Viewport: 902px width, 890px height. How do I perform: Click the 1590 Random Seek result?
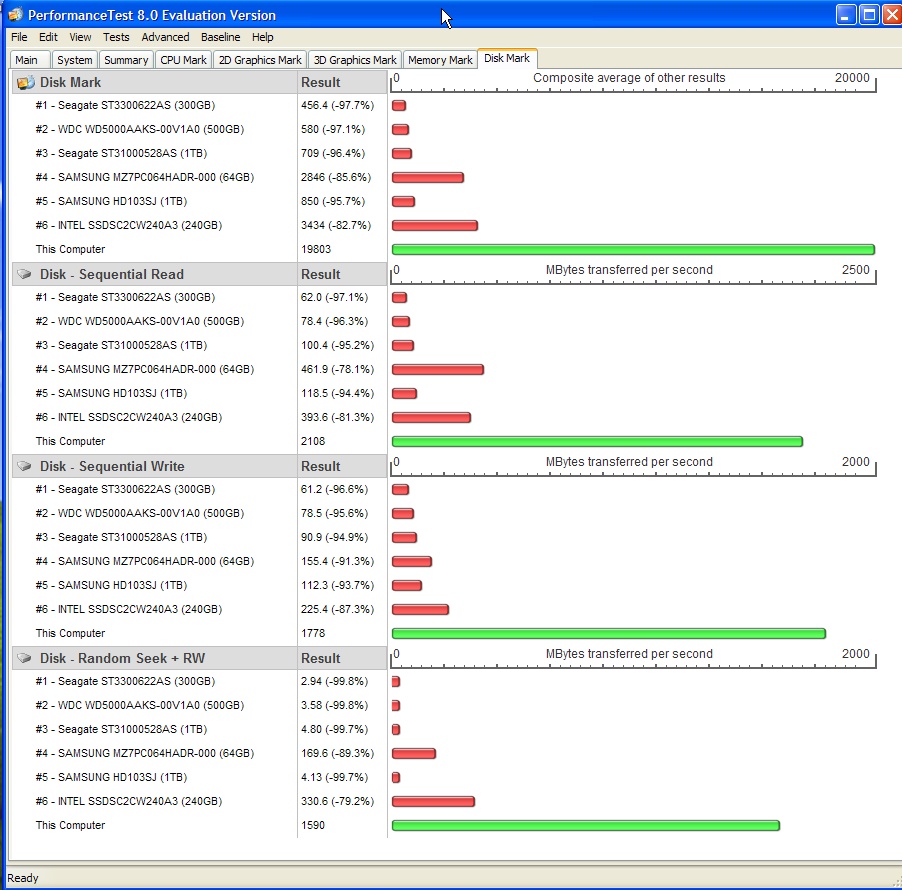[313, 826]
